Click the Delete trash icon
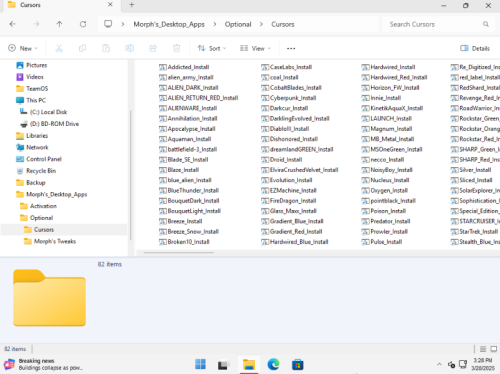The image size is (500, 374). 176,48
